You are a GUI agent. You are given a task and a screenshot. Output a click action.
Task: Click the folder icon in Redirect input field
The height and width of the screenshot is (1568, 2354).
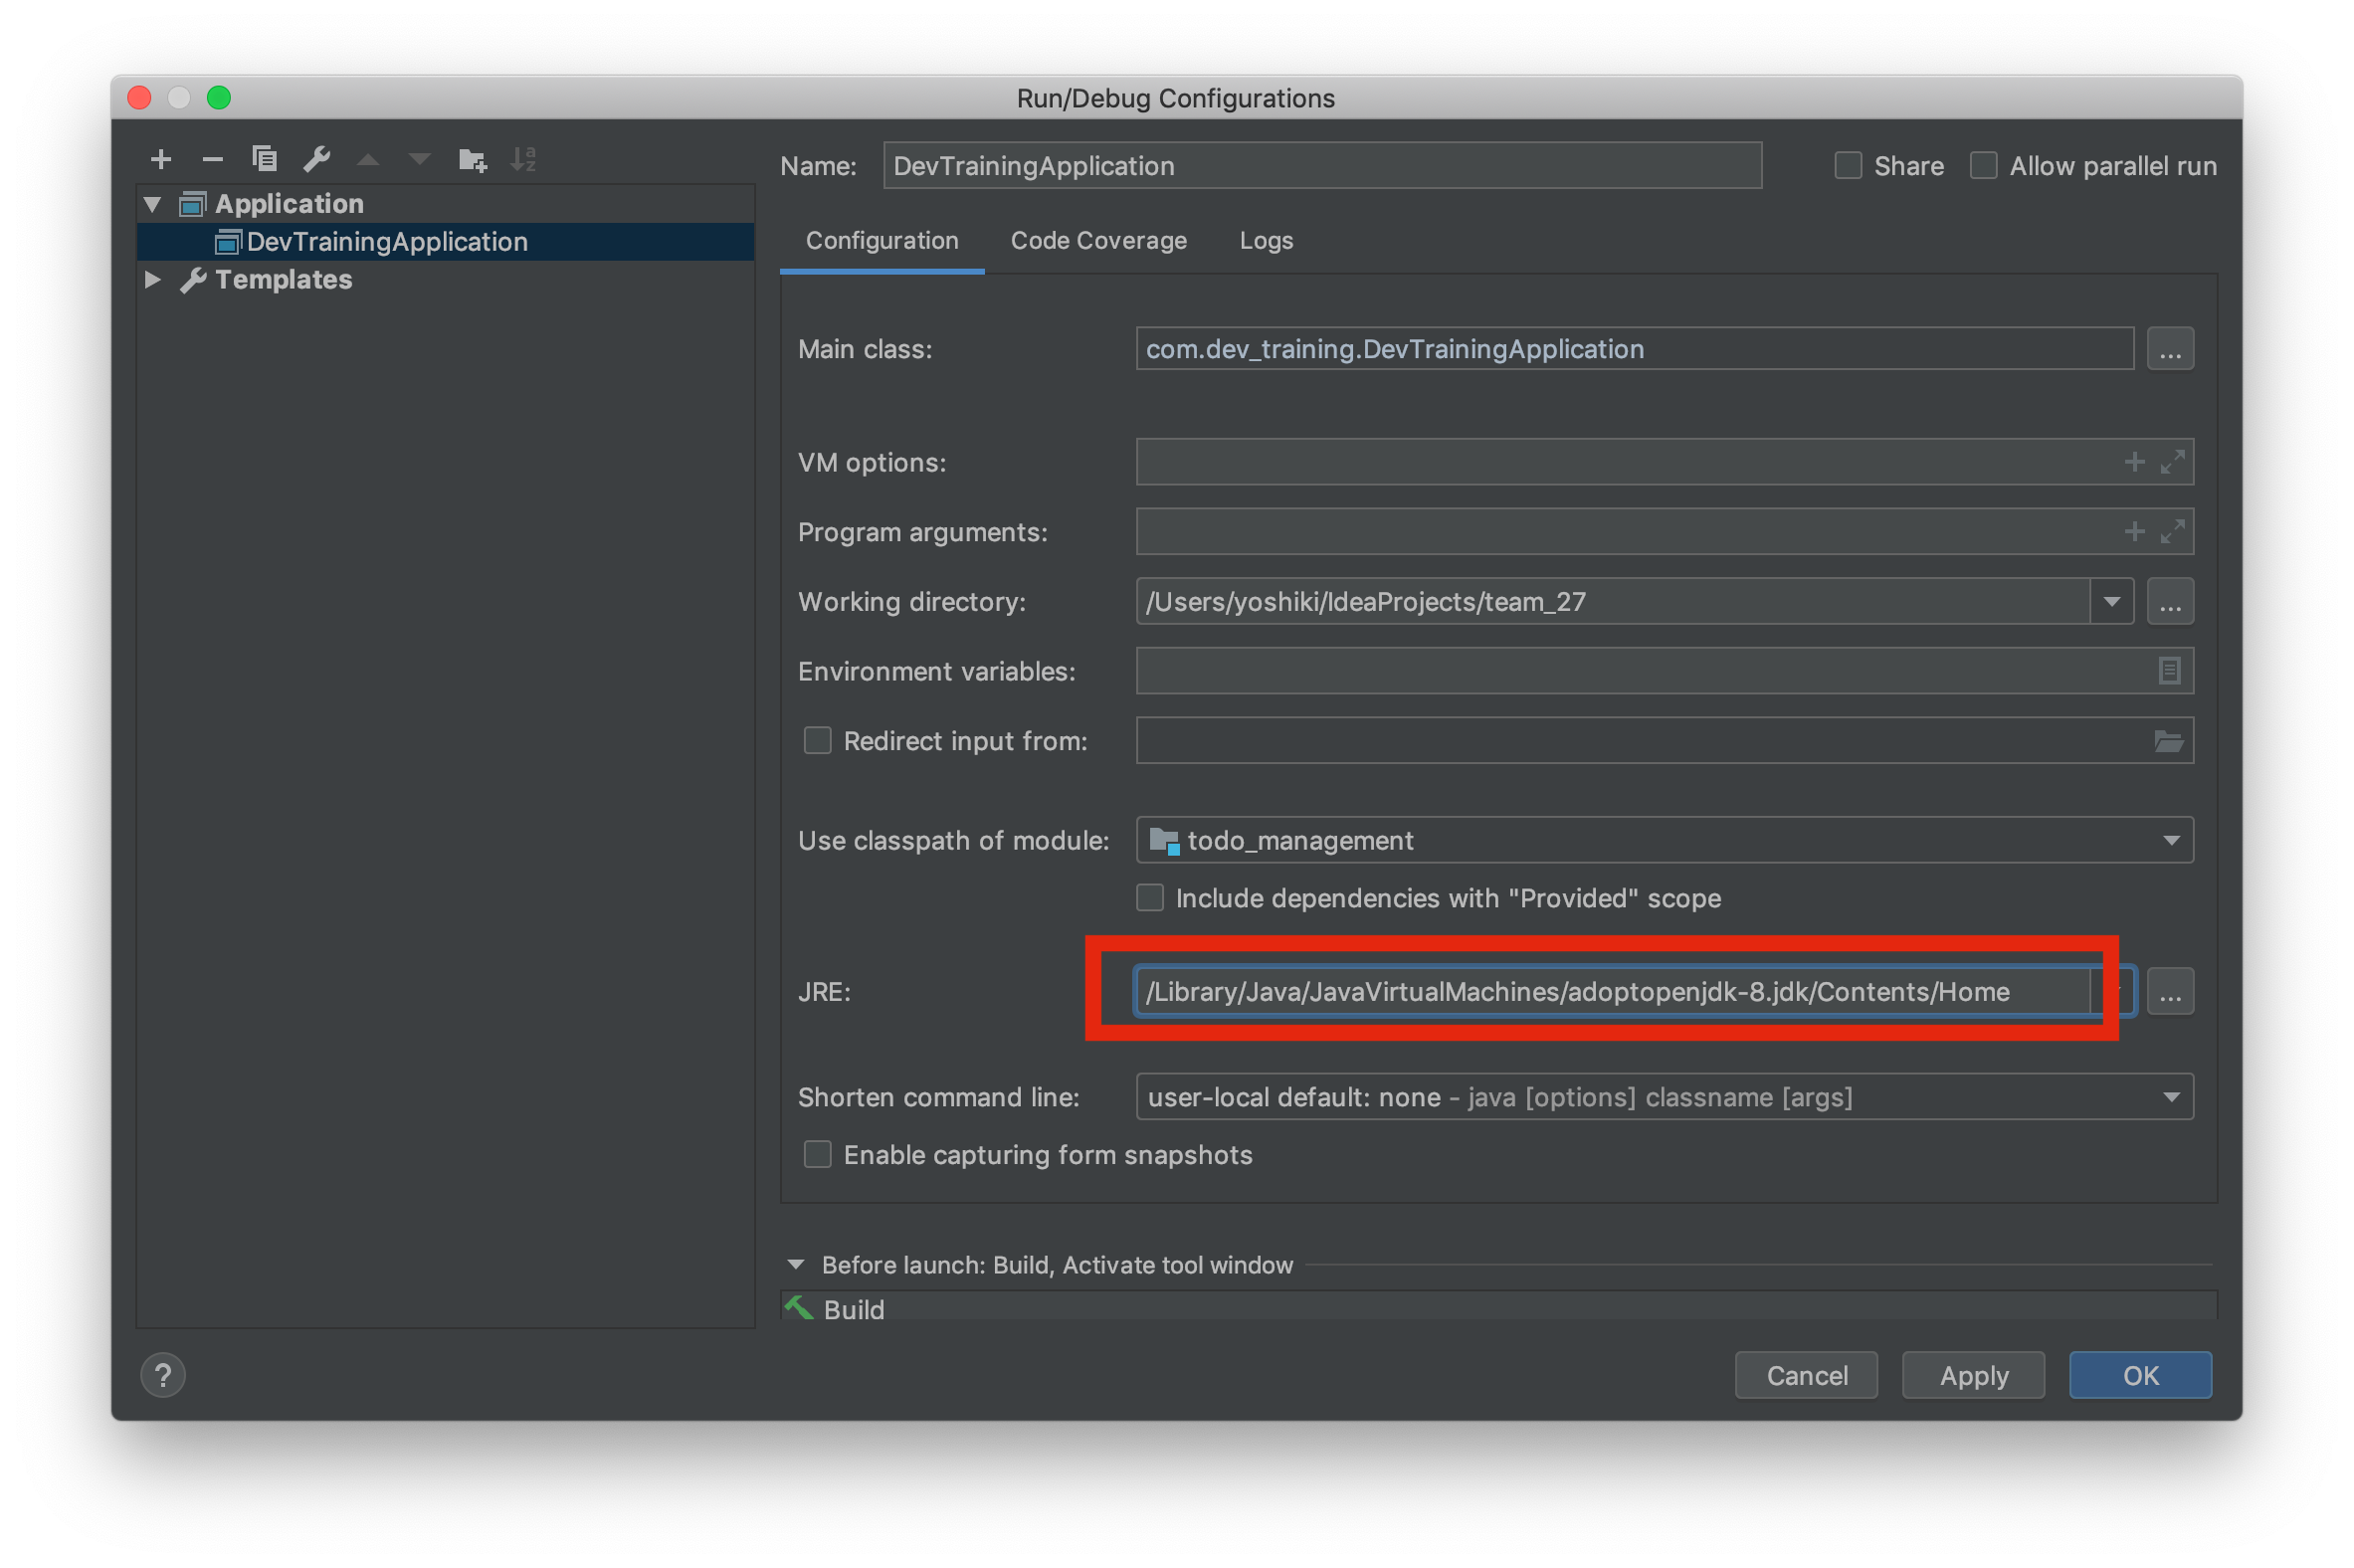2168,741
